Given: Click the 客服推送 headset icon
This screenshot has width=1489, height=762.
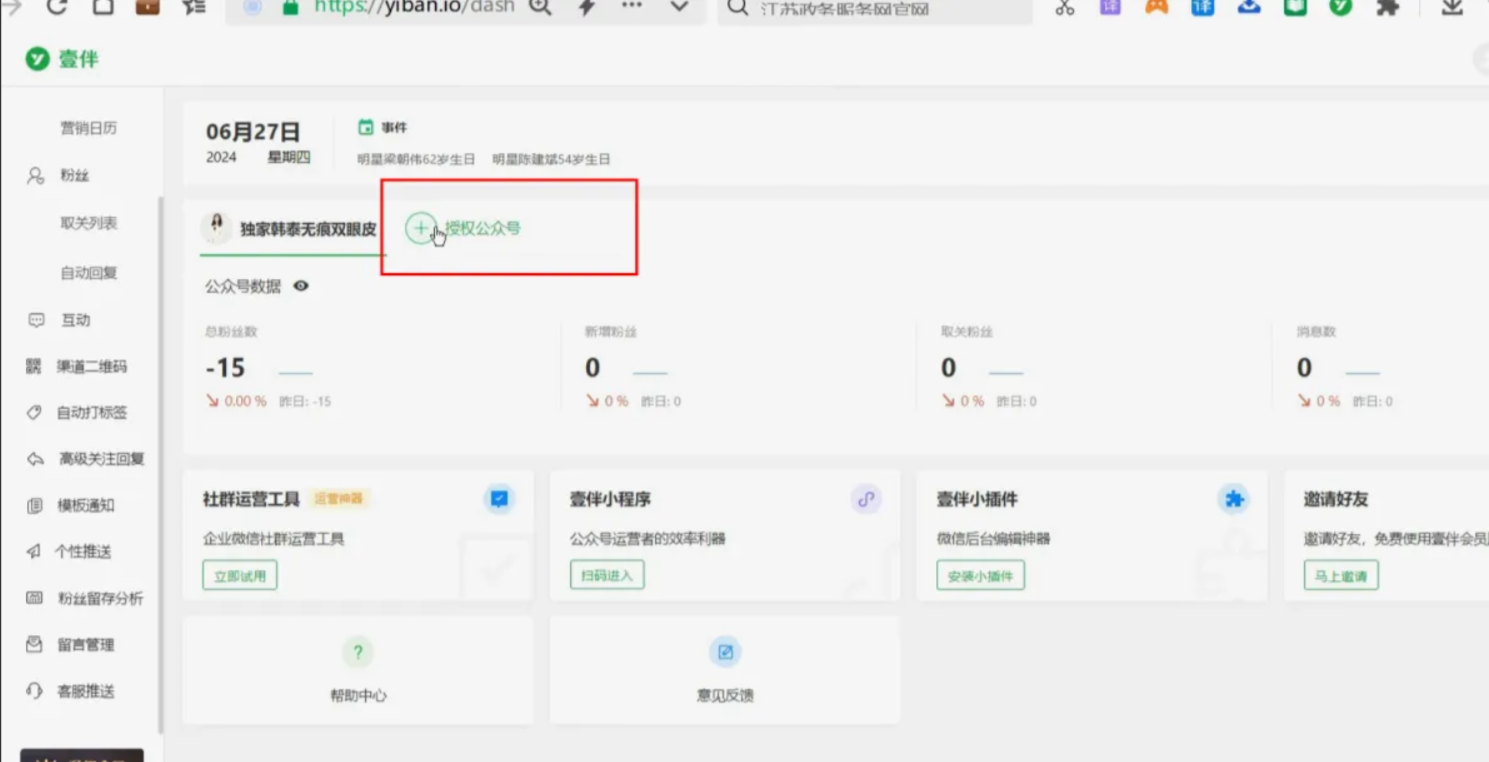Looking at the screenshot, I should (35, 691).
